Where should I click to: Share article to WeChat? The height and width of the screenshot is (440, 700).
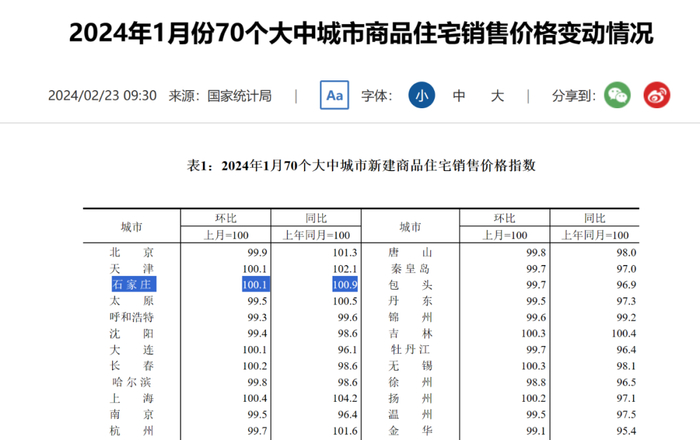[x=617, y=95]
